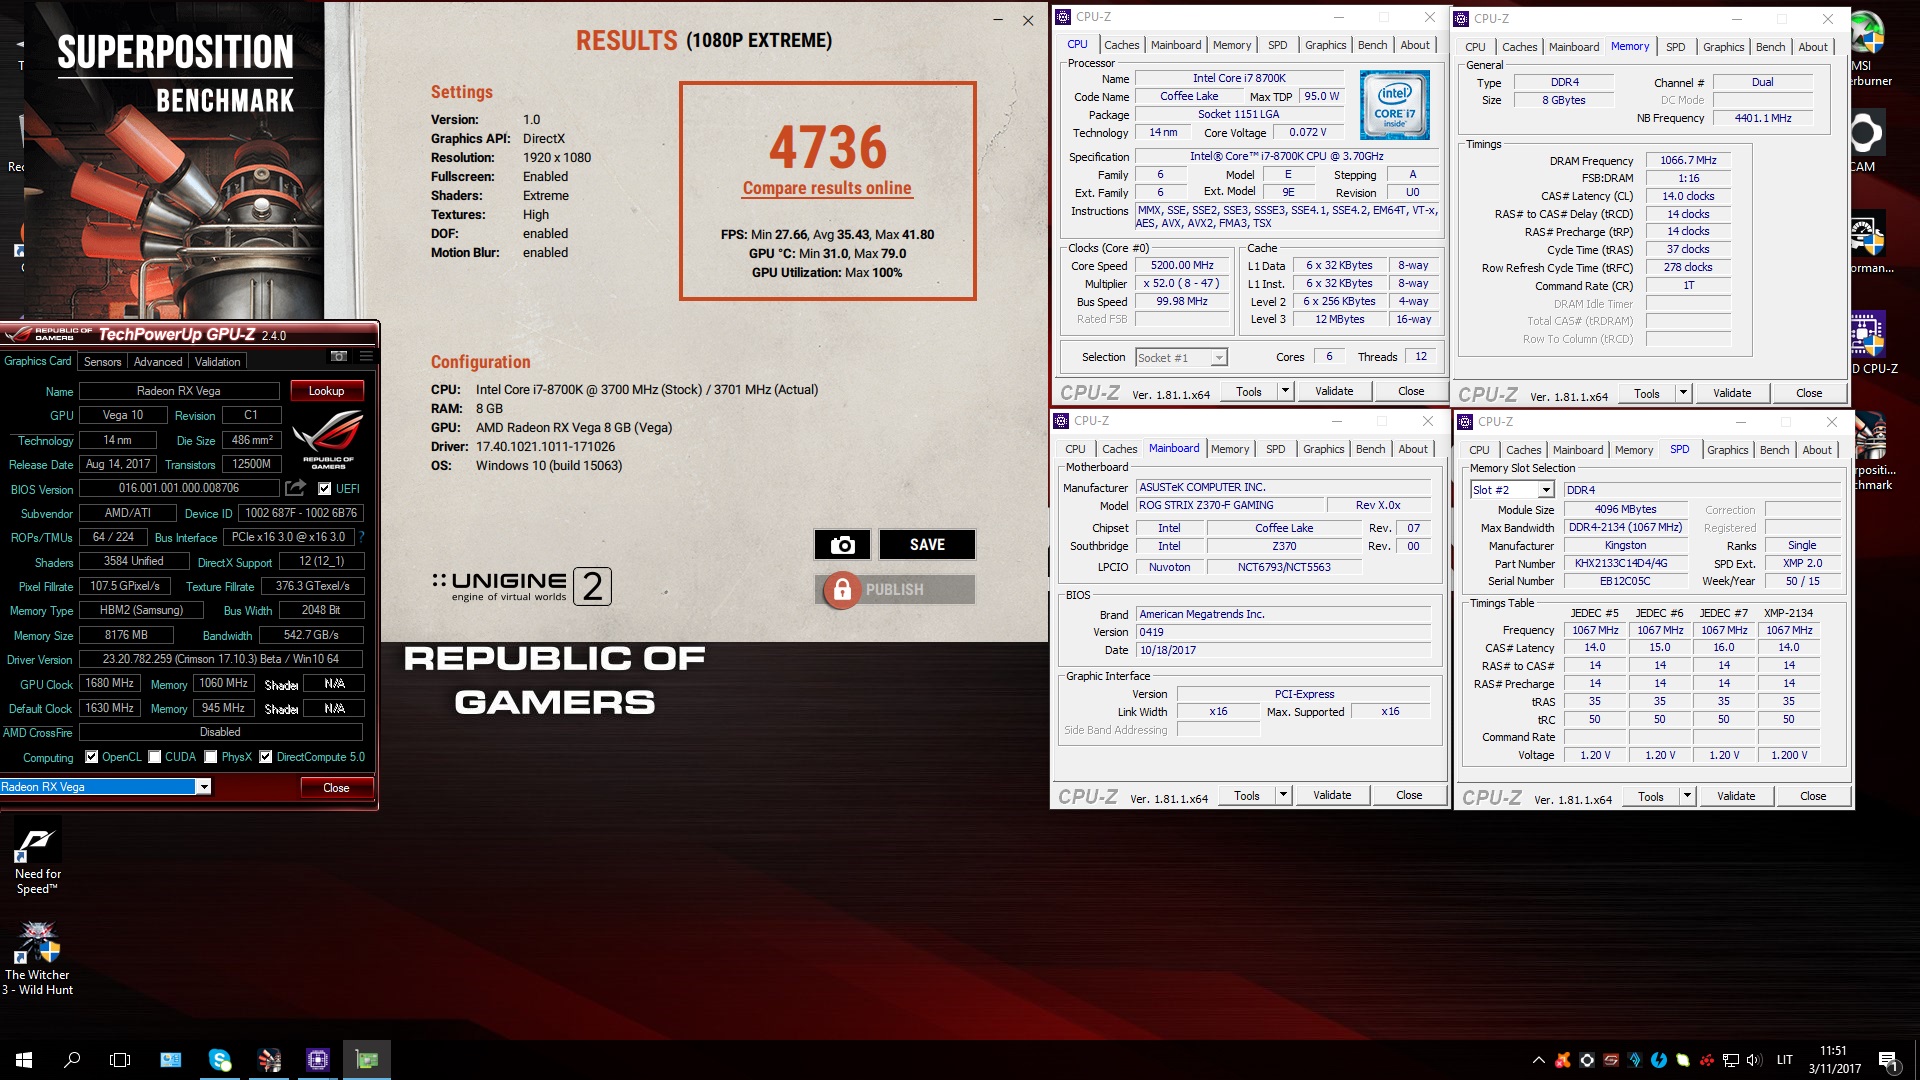1920x1080 pixels.
Task: Open the Action Center notifications icon
Action: click(x=1887, y=1060)
